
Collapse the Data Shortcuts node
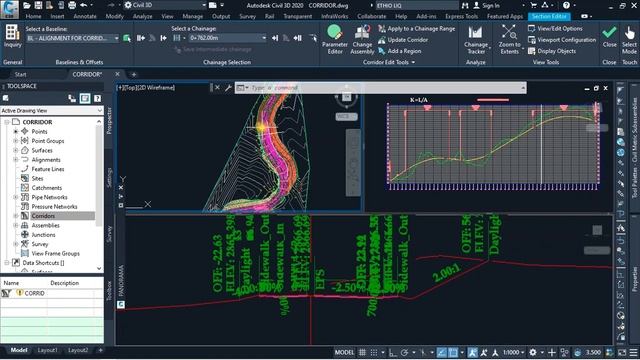(x=7, y=263)
